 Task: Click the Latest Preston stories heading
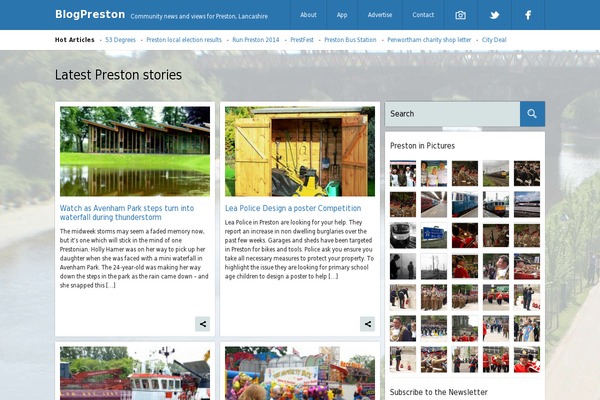coord(118,75)
